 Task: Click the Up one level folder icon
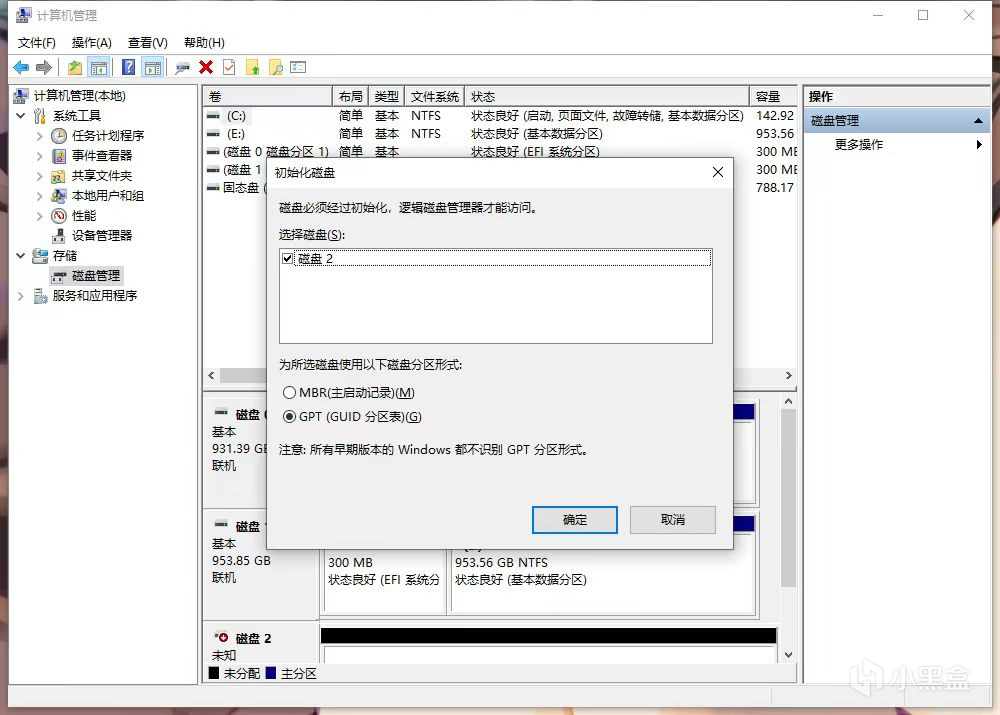pos(75,67)
